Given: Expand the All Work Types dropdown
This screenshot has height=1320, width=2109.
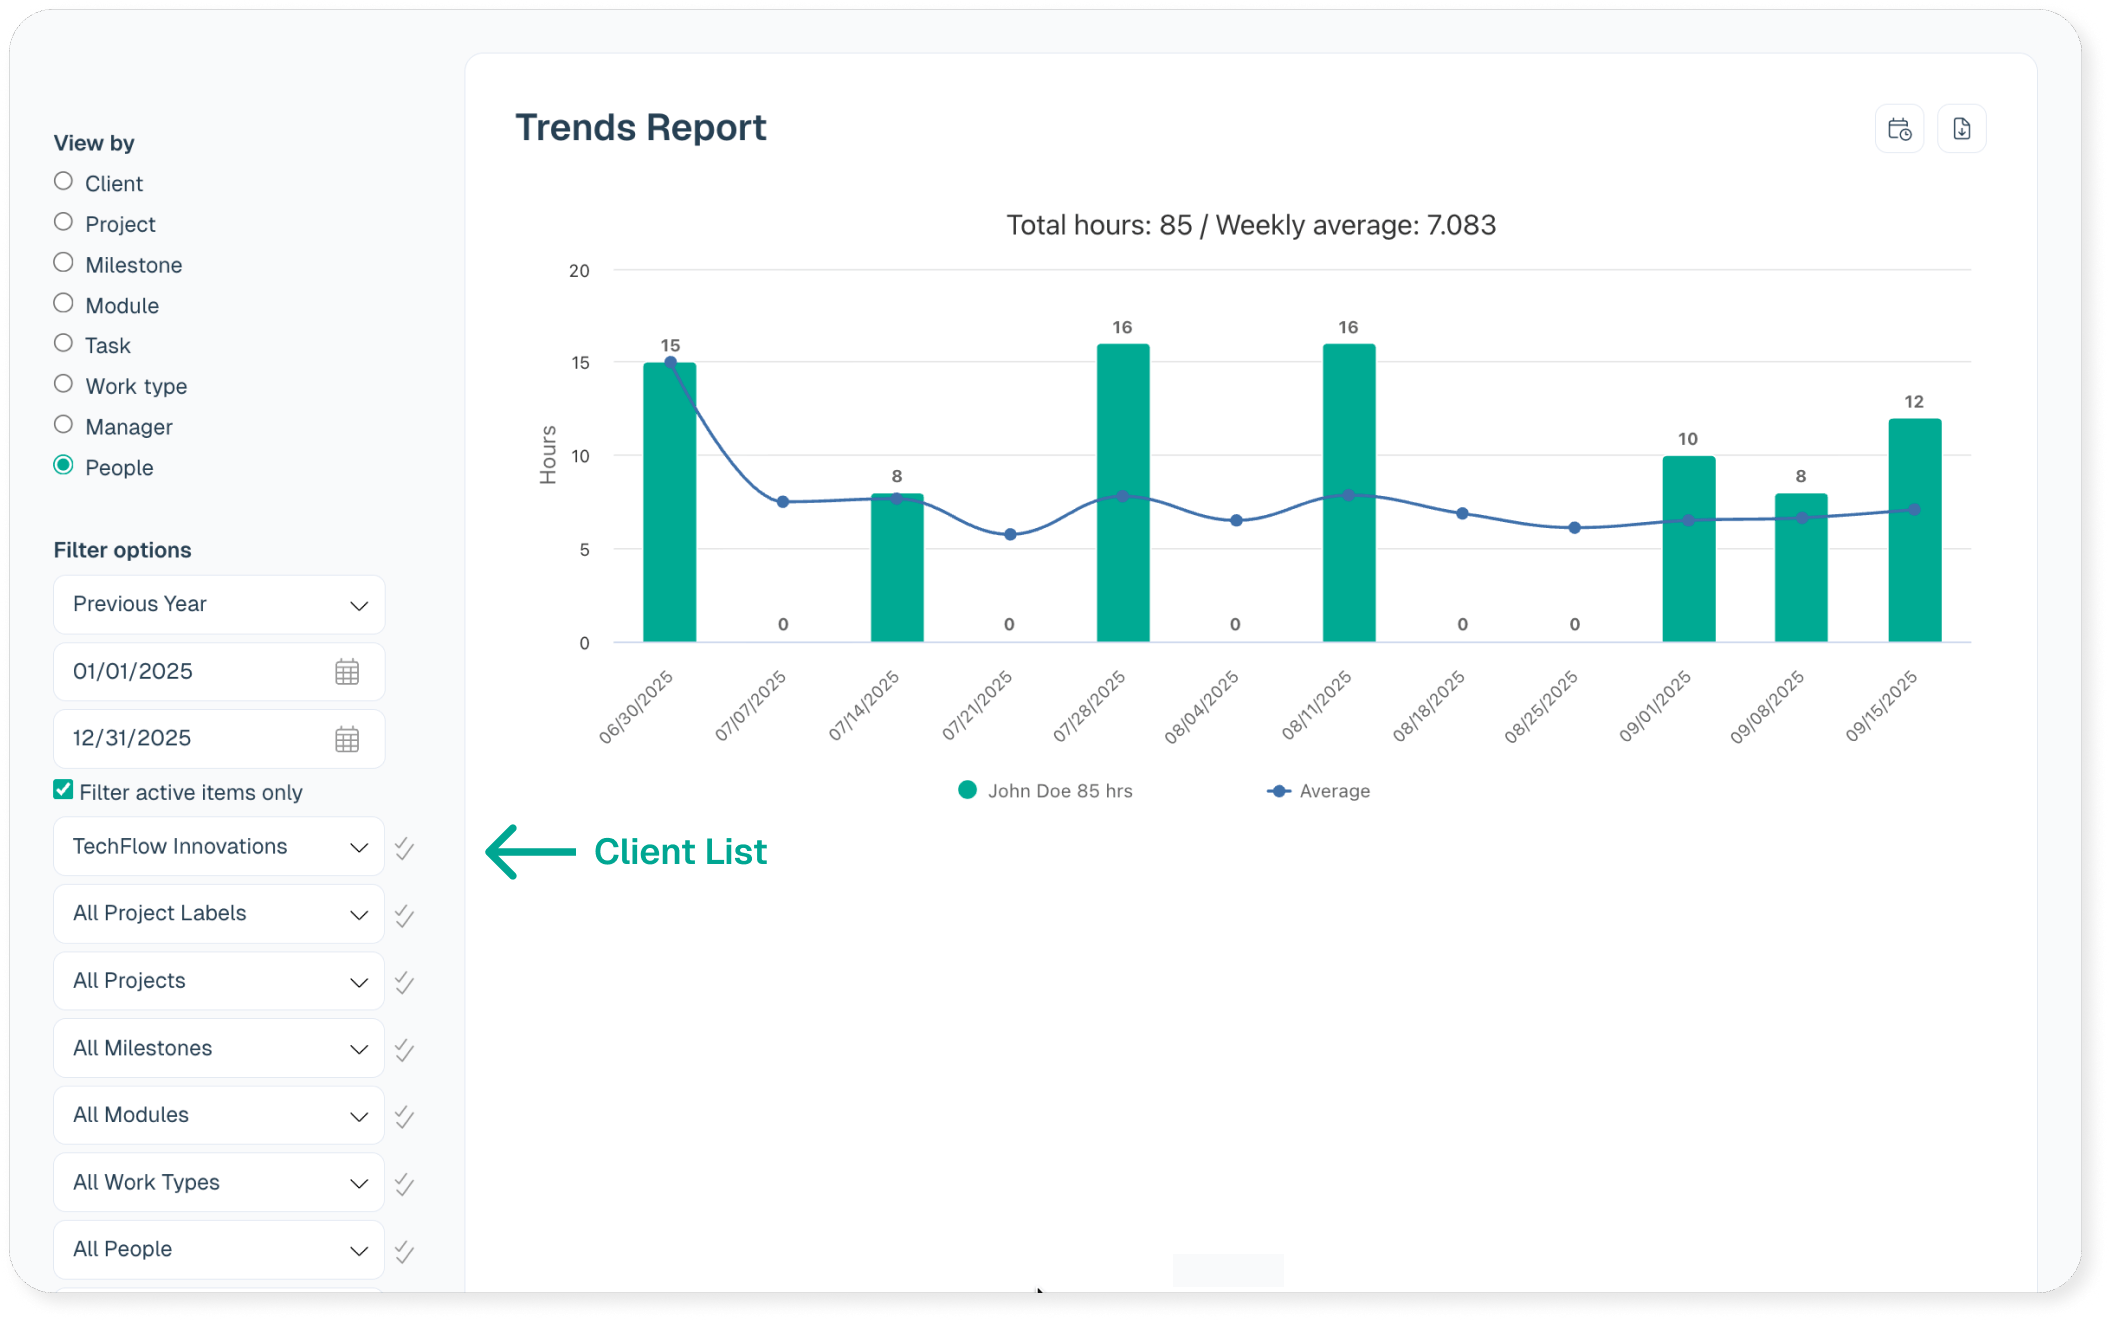Looking at the screenshot, I should click(219, 1183).
